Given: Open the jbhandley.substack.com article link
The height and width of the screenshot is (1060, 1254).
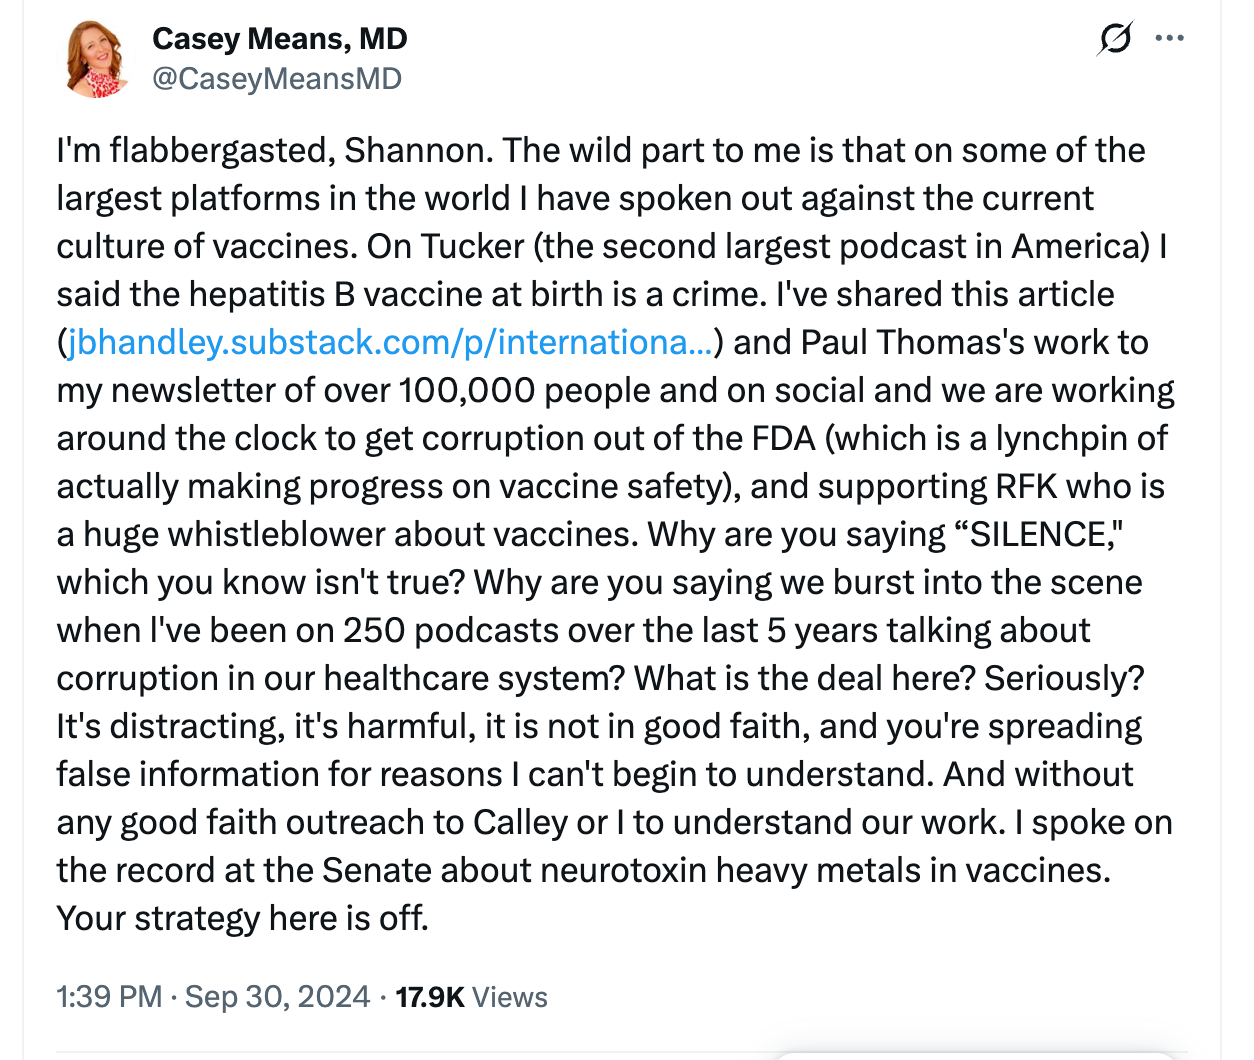Looking at the screenshot, I should click(390, 342).
